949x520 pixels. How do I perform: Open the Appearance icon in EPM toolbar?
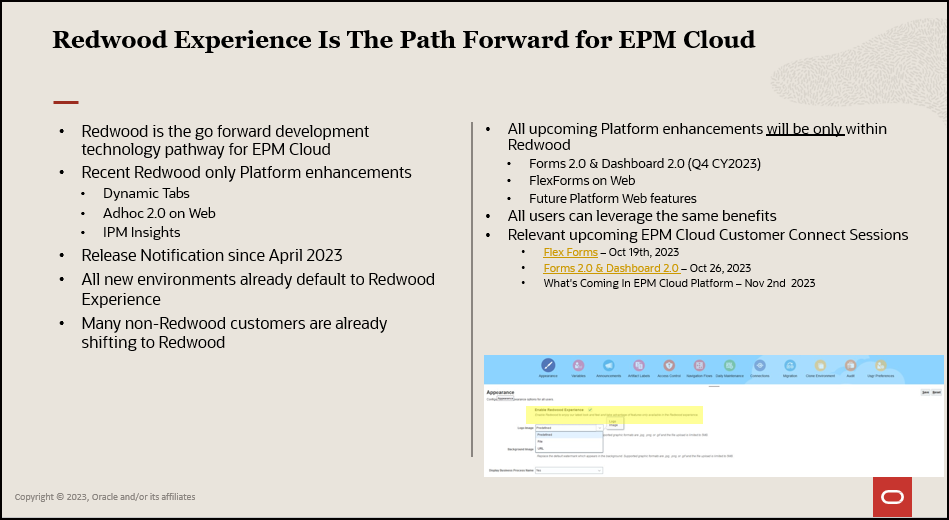pyautogui.click(x=548, y=365)
